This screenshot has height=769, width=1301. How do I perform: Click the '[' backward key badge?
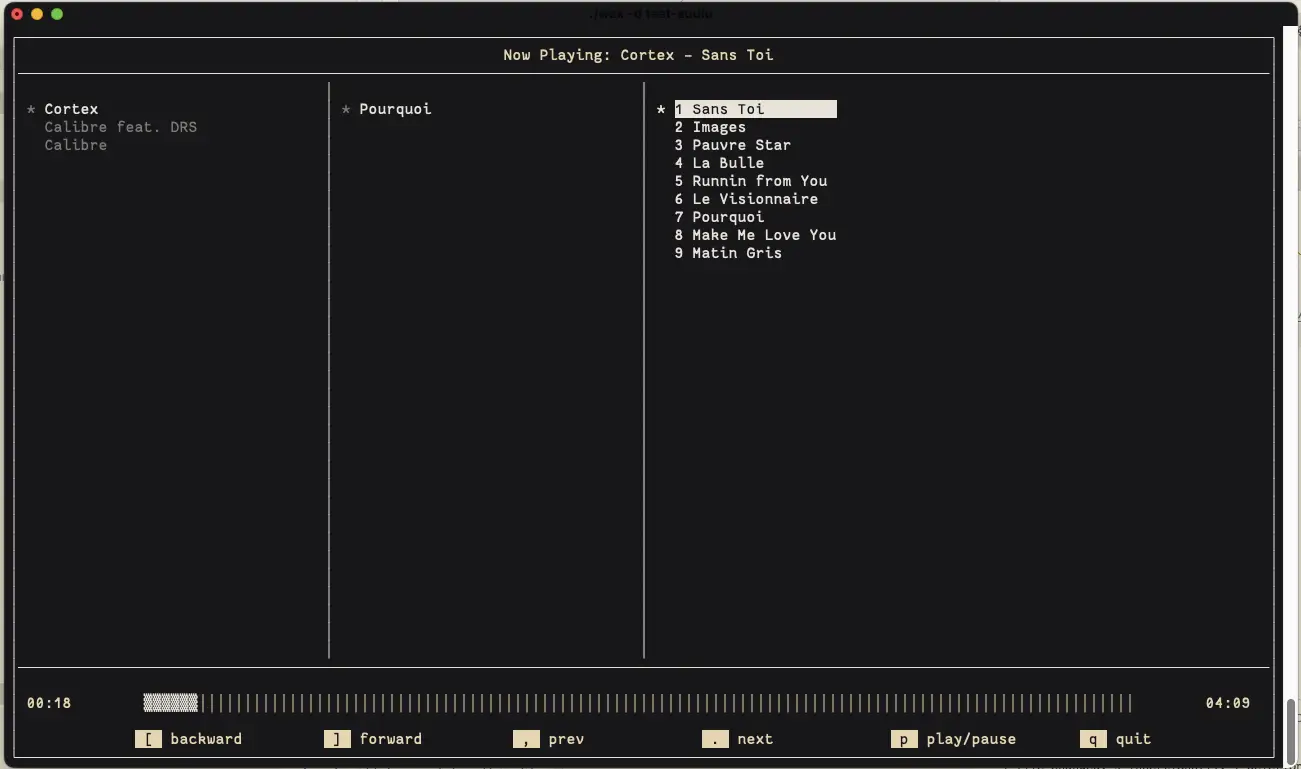point(148,739)
